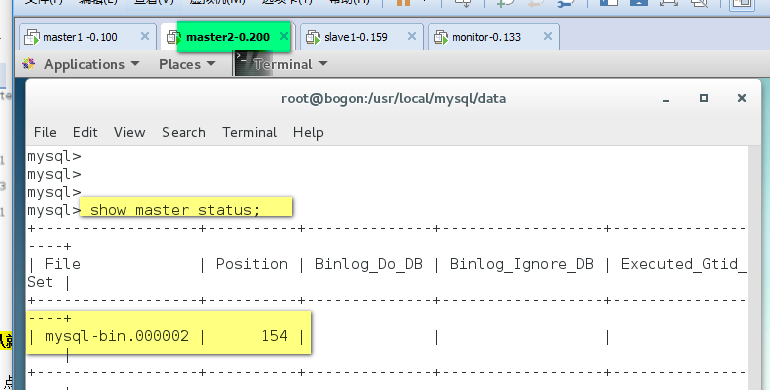Image resolution: width=770 pixels, height=390 pixels.
Task: Click the Binlog_Do_DB column header
Action: coord(369,264)
